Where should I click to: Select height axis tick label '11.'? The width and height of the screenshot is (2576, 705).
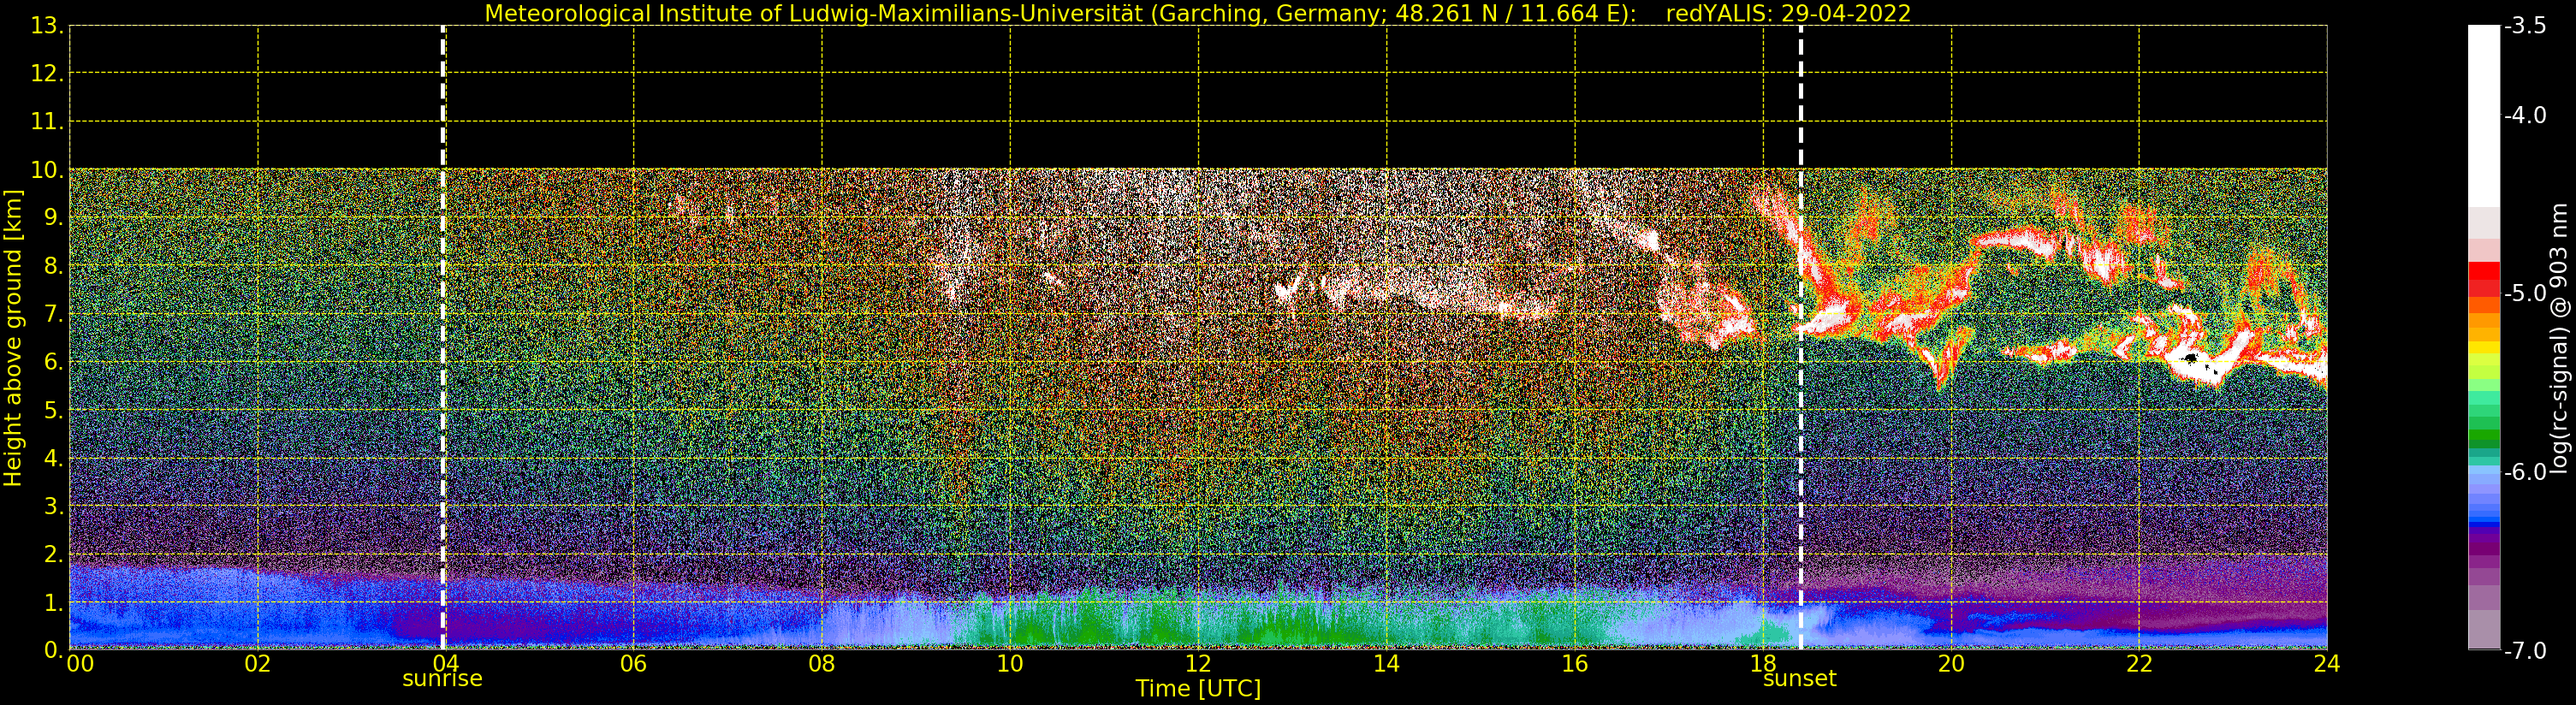pos(47,122)
